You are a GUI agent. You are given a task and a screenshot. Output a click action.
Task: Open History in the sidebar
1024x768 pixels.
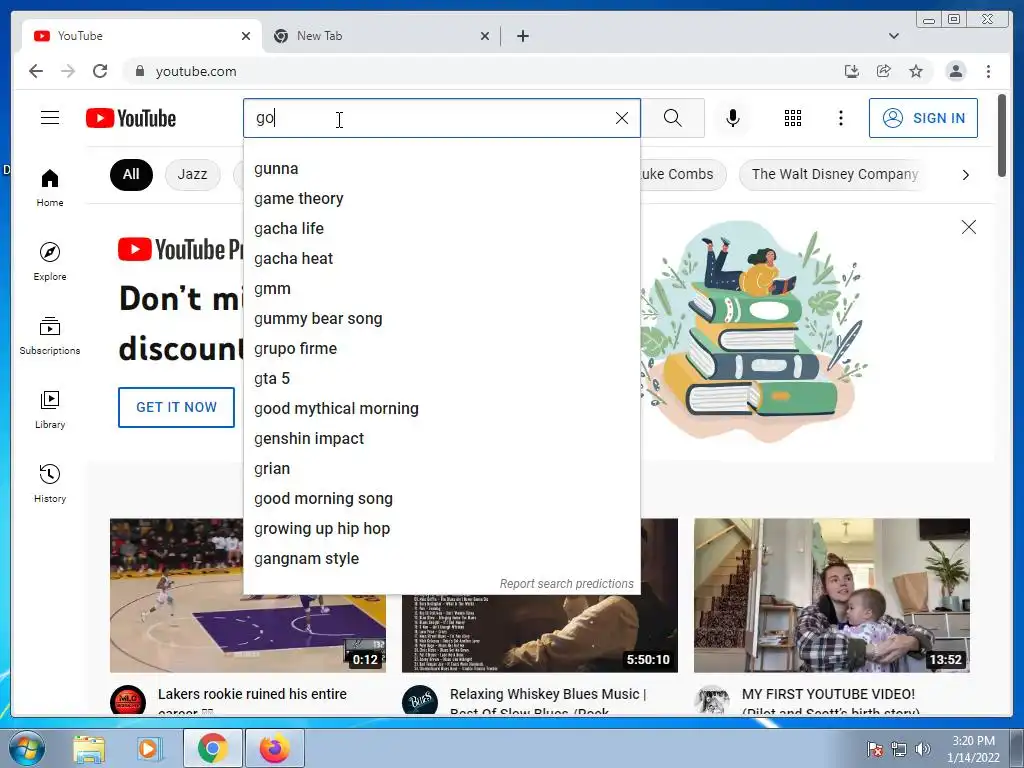click(50, 483)
